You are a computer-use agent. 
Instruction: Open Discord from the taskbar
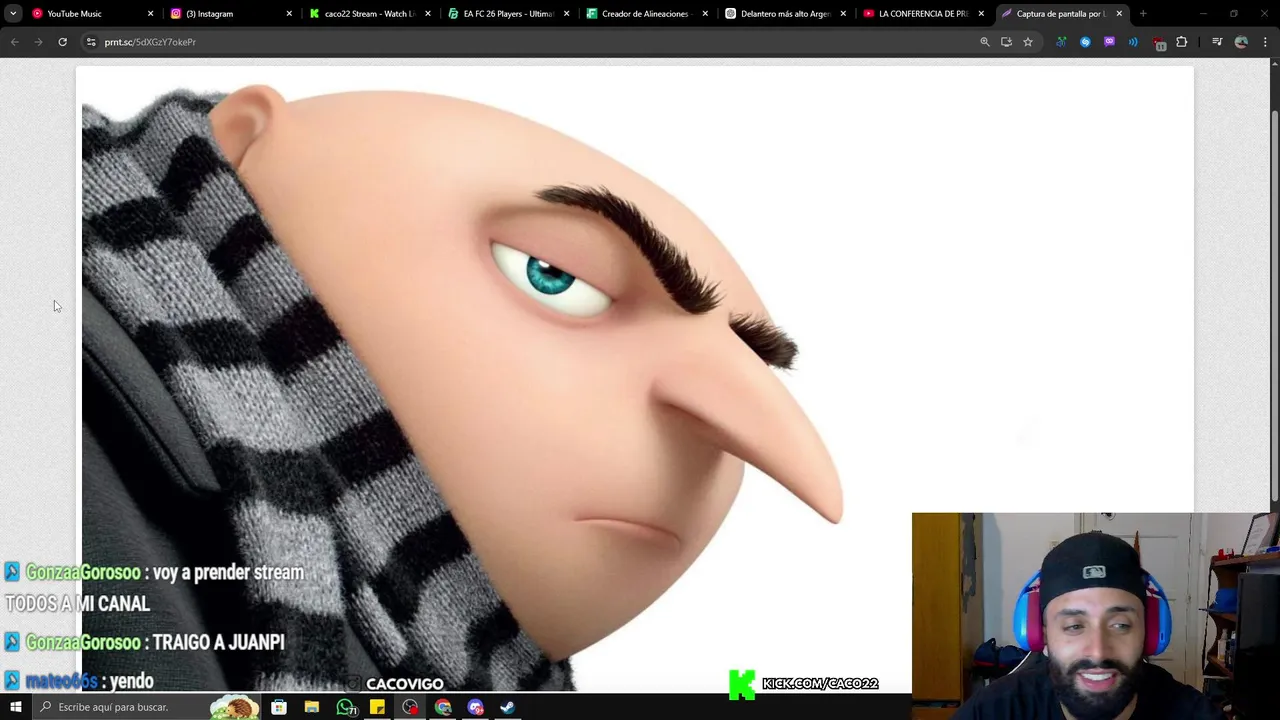475,707
